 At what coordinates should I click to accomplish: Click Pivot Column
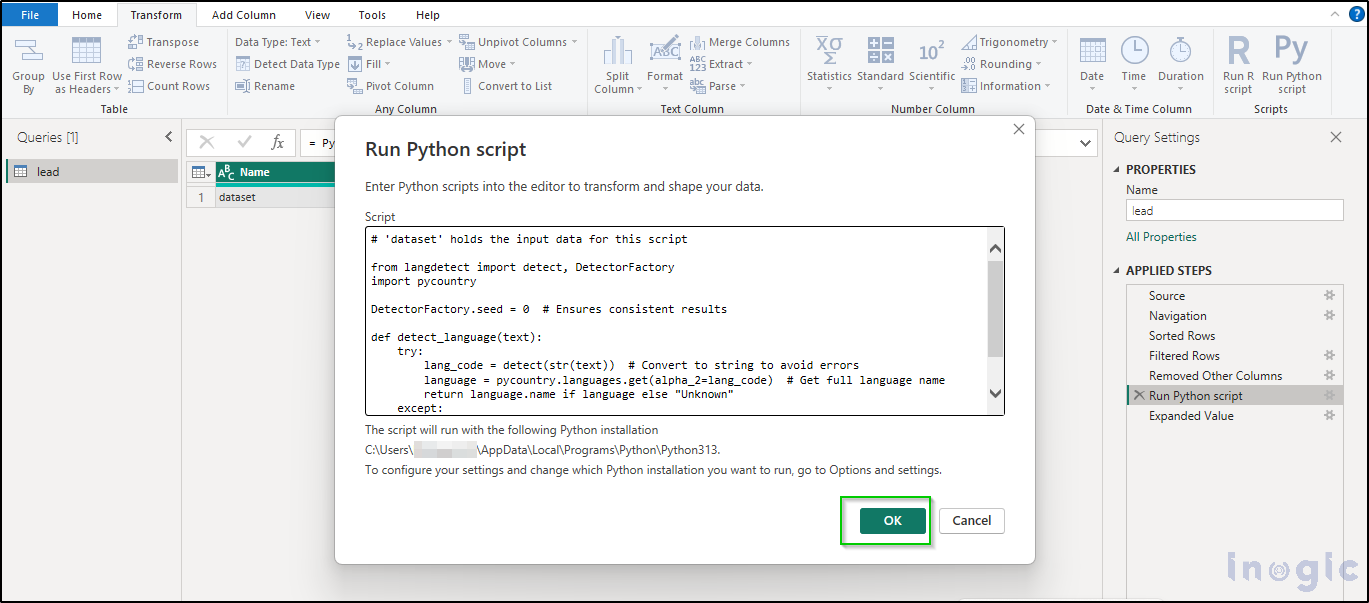(390, 86)
